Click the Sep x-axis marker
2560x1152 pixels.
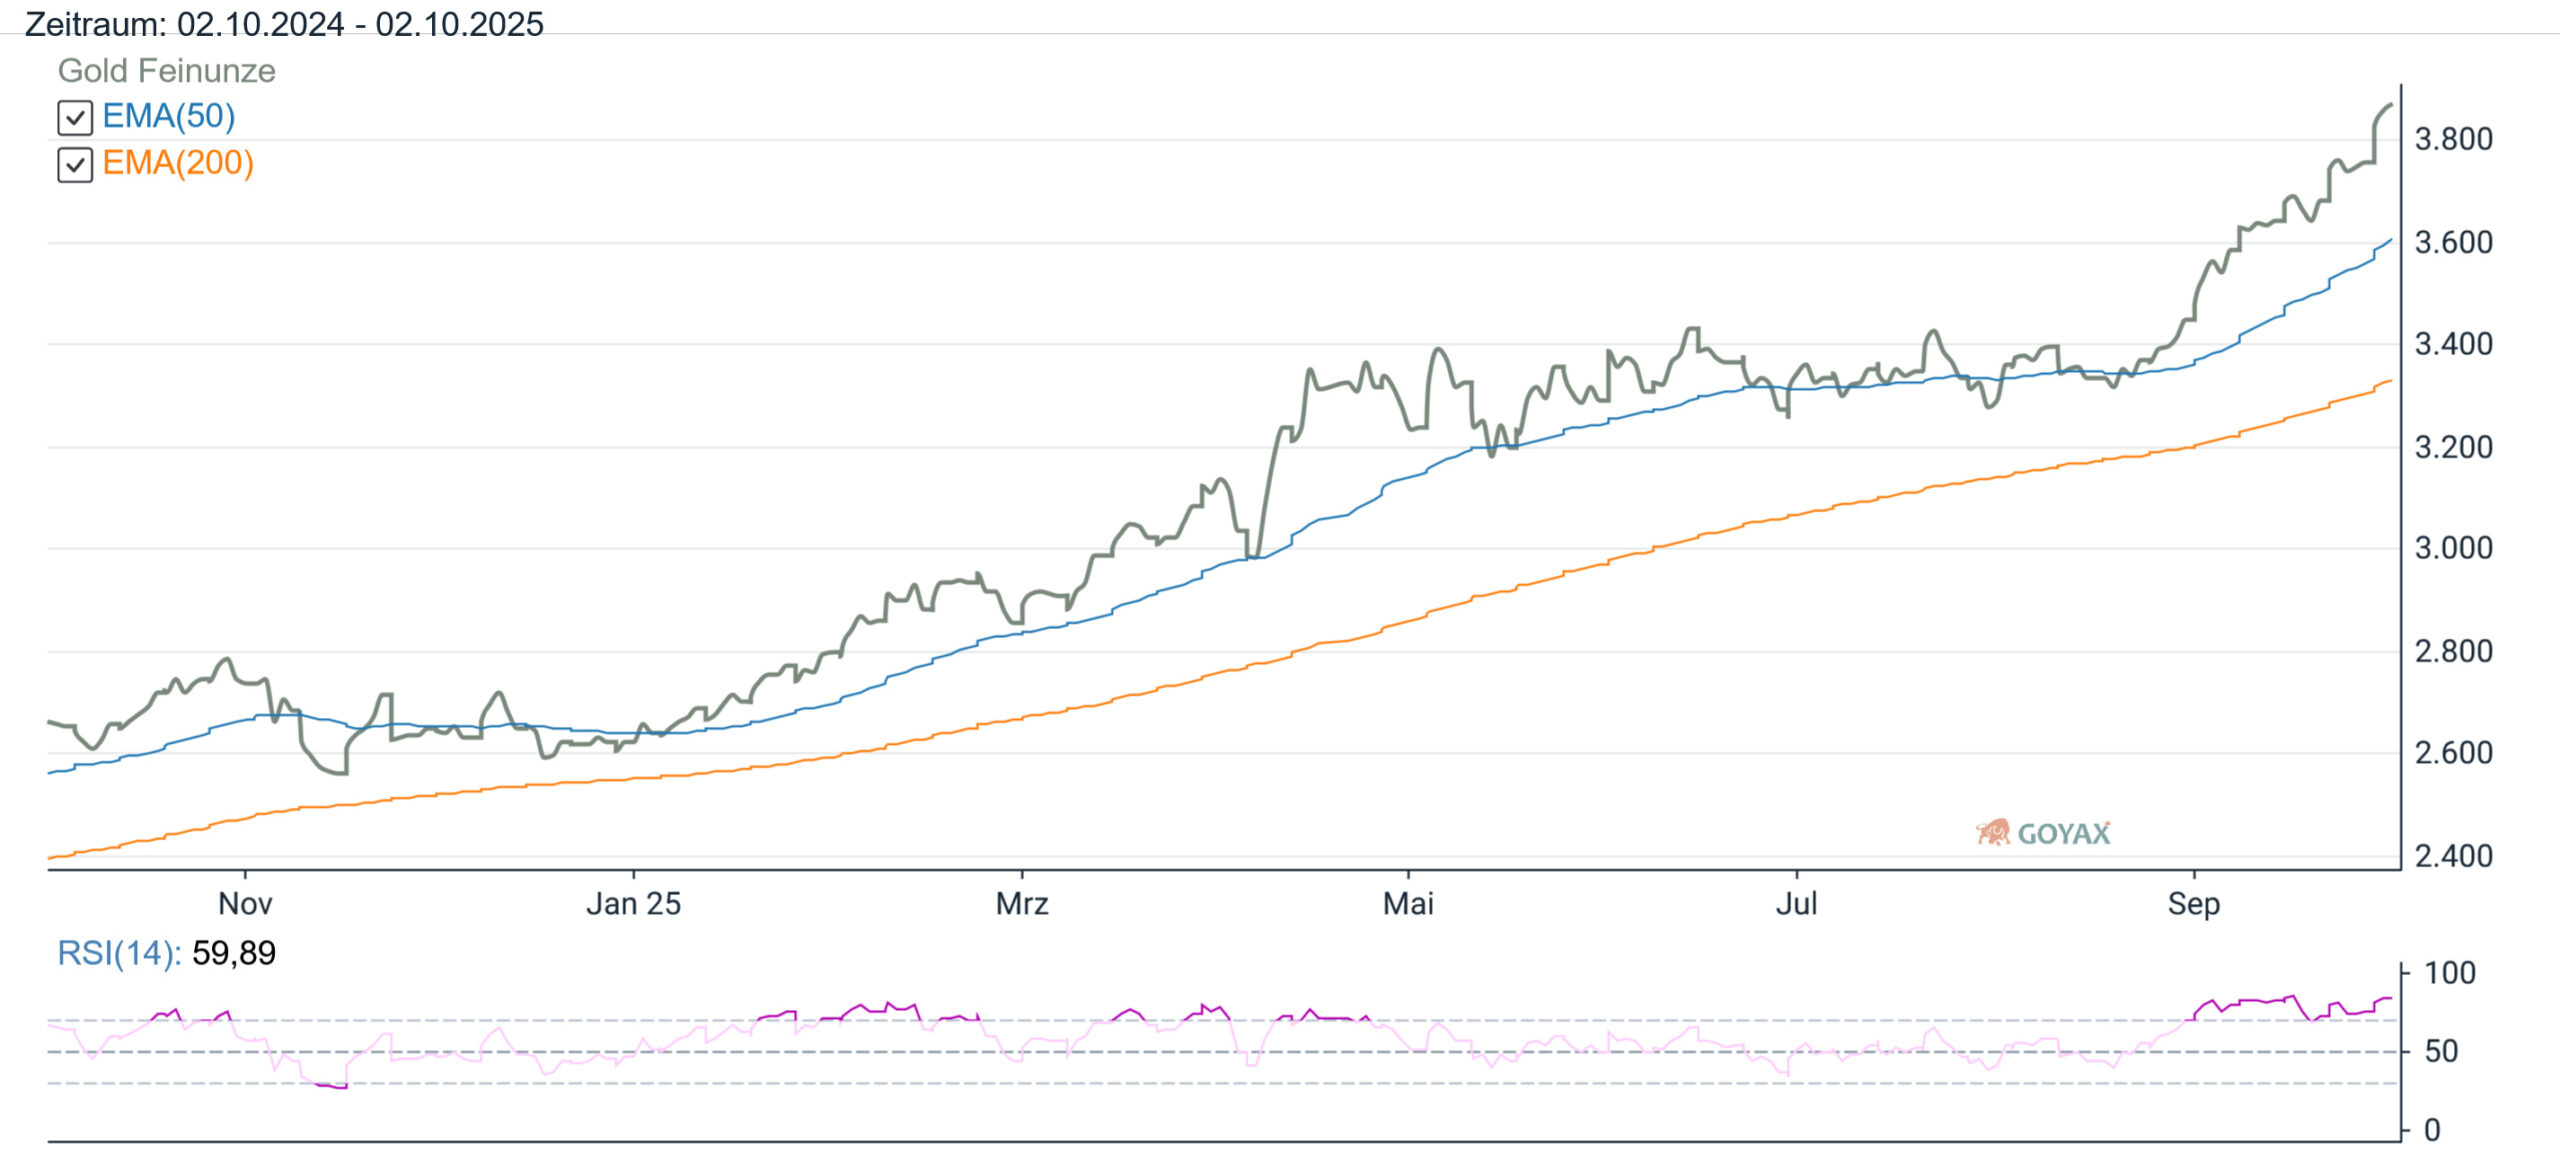tap(2193, 904)
